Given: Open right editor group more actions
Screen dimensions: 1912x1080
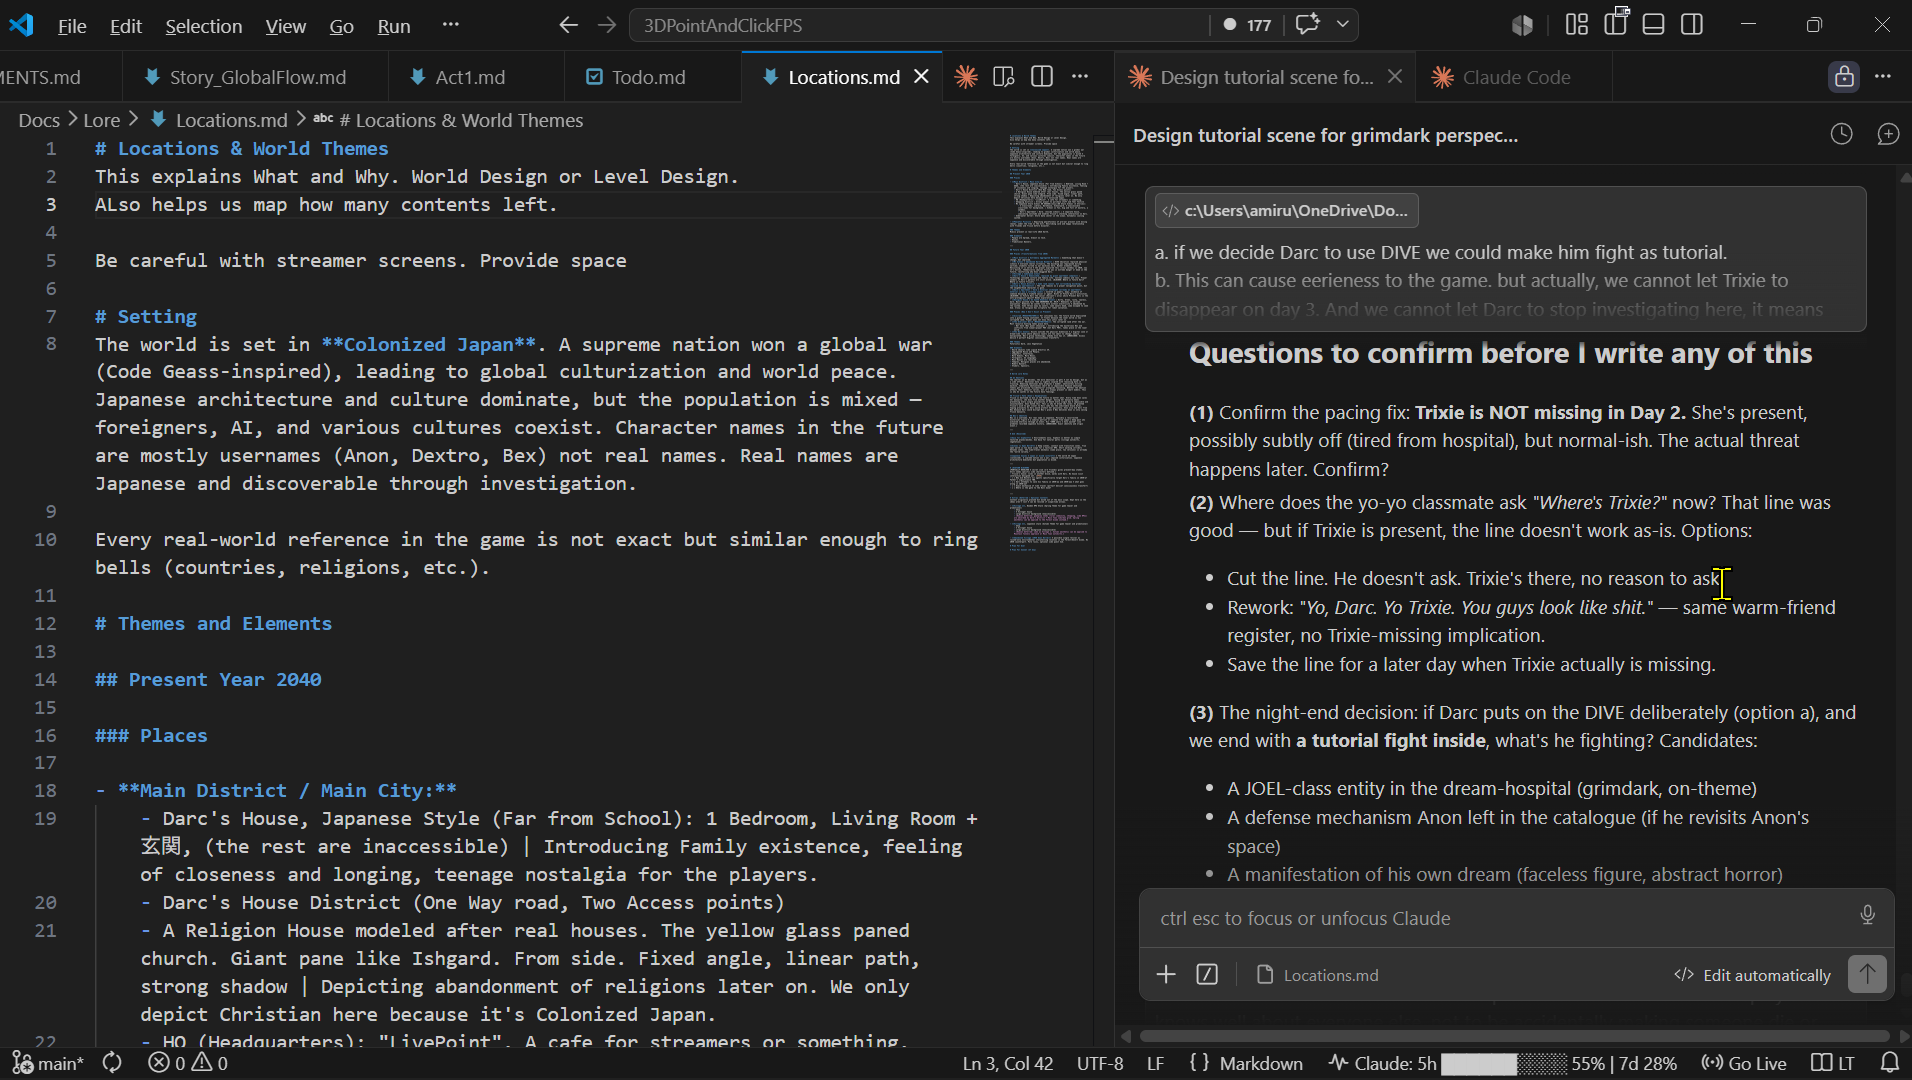Looking at the screenshot, I should point(1883,77).
